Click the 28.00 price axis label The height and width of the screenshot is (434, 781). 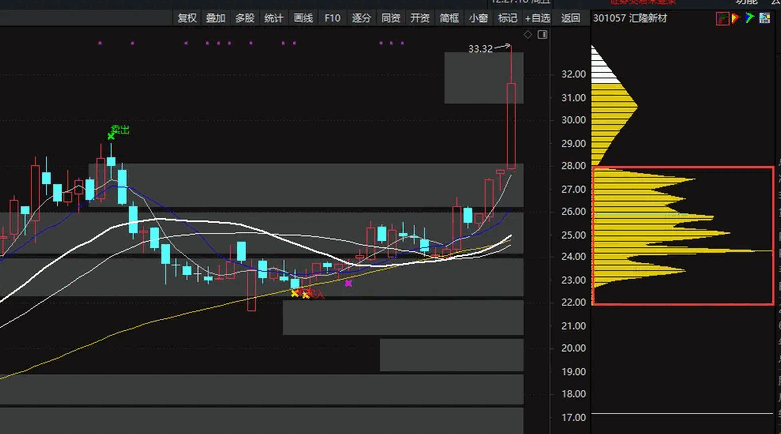click(573, 166)
